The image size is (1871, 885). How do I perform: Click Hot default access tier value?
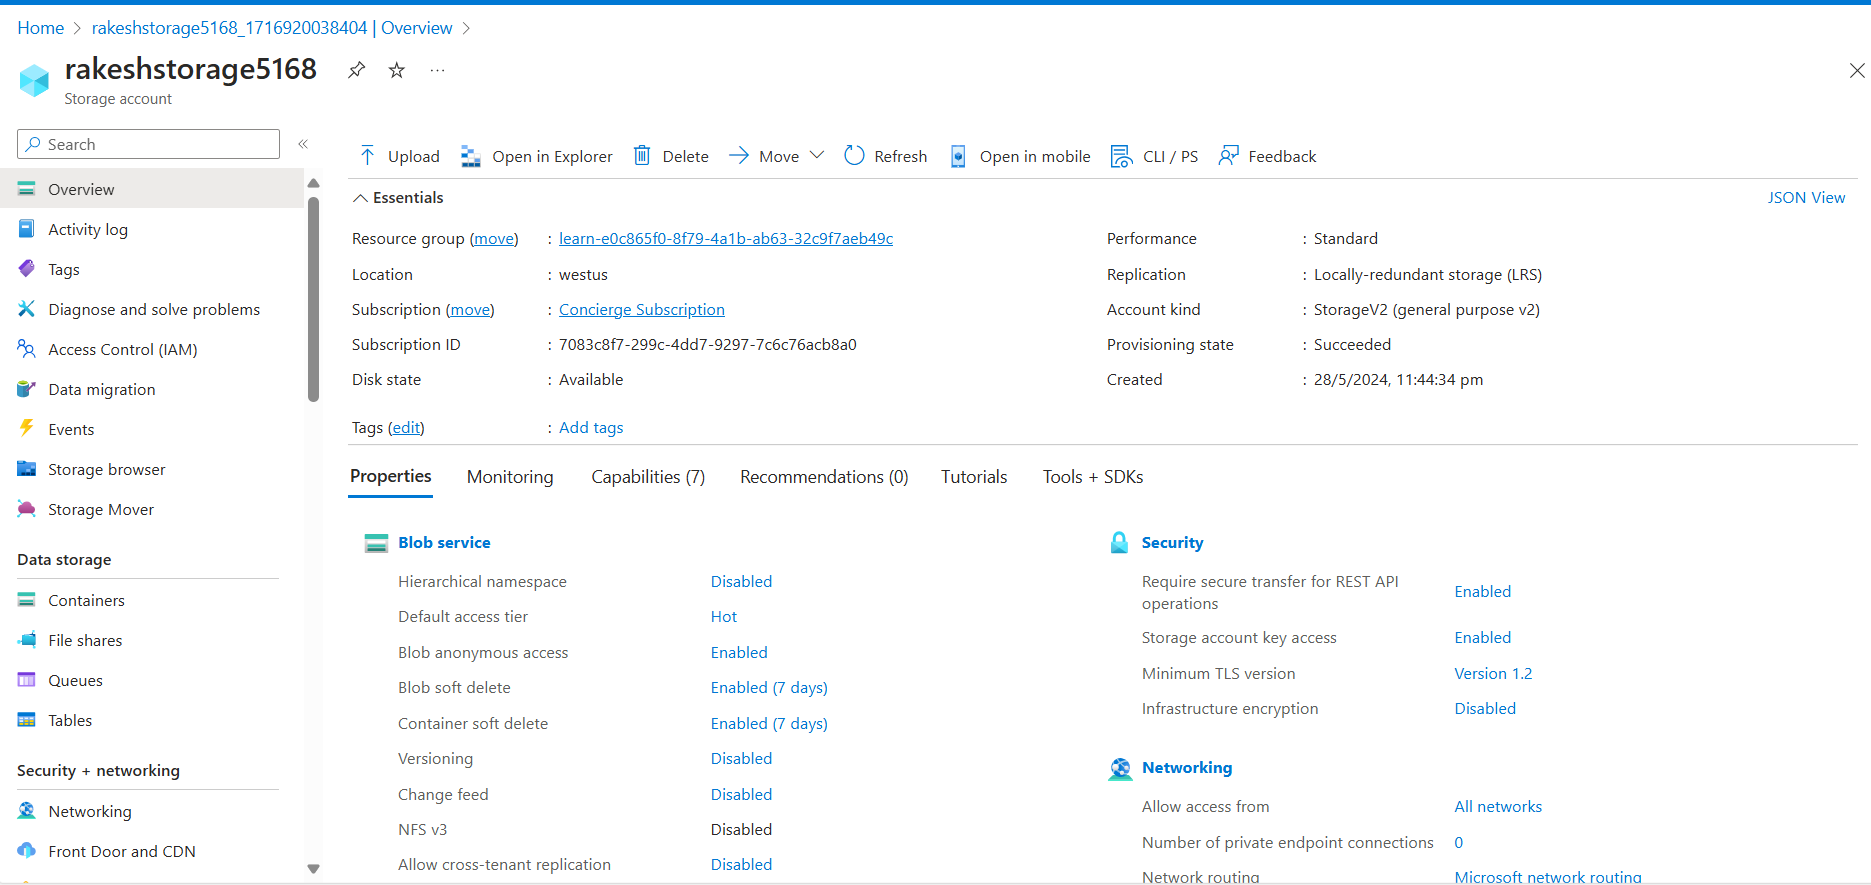tap(724, 617)
